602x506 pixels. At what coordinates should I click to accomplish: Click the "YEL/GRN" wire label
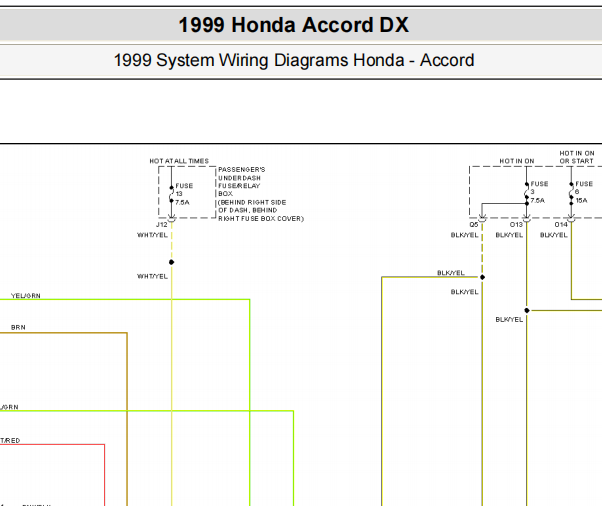[x=26, y=296]
